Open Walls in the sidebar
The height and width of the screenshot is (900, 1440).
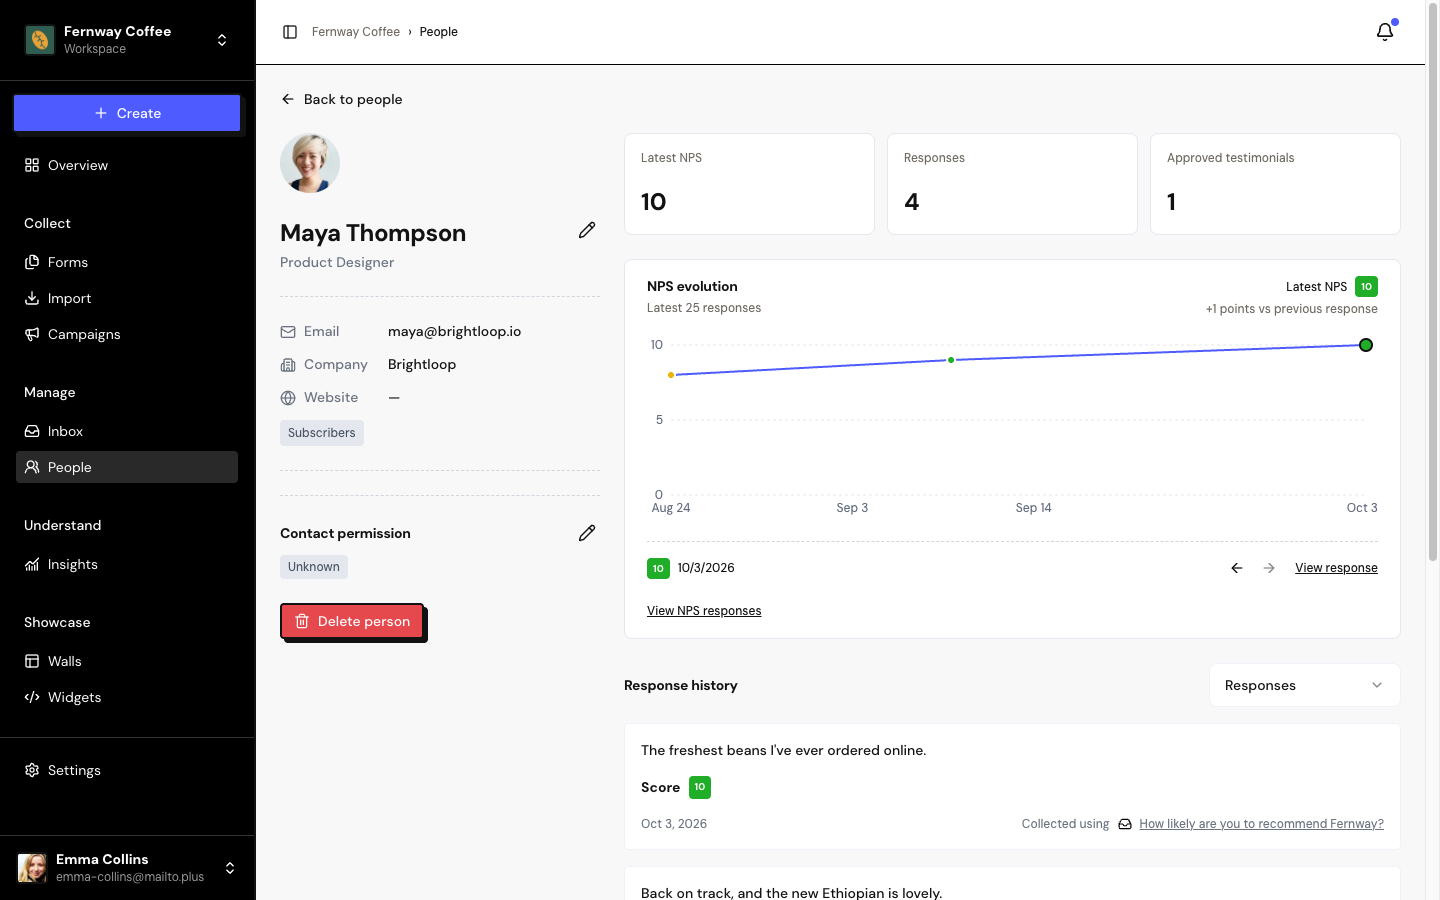pos(127,661)
